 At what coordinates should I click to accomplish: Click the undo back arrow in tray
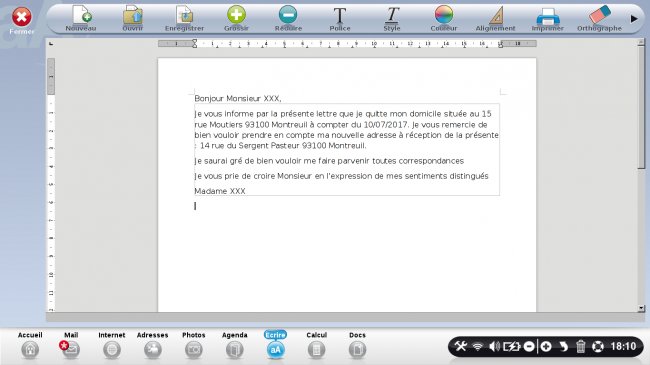click(x=563, y=346)
